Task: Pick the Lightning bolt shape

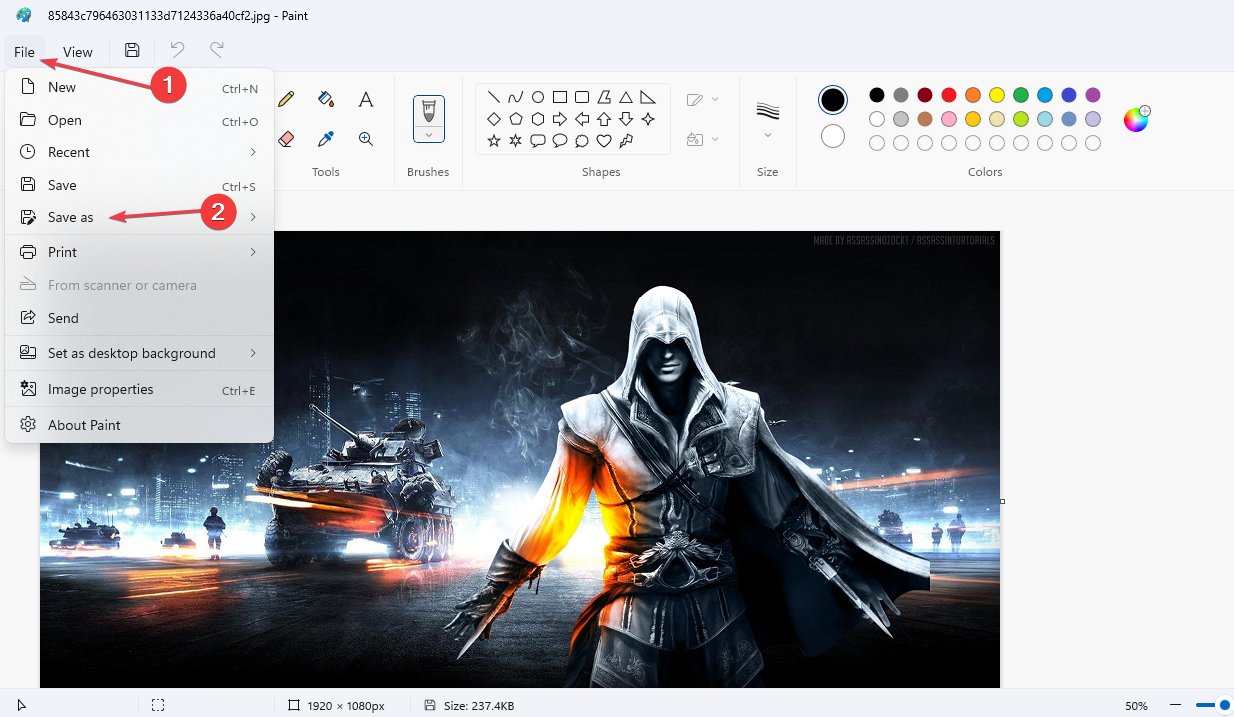Action: tap(626, 141)
